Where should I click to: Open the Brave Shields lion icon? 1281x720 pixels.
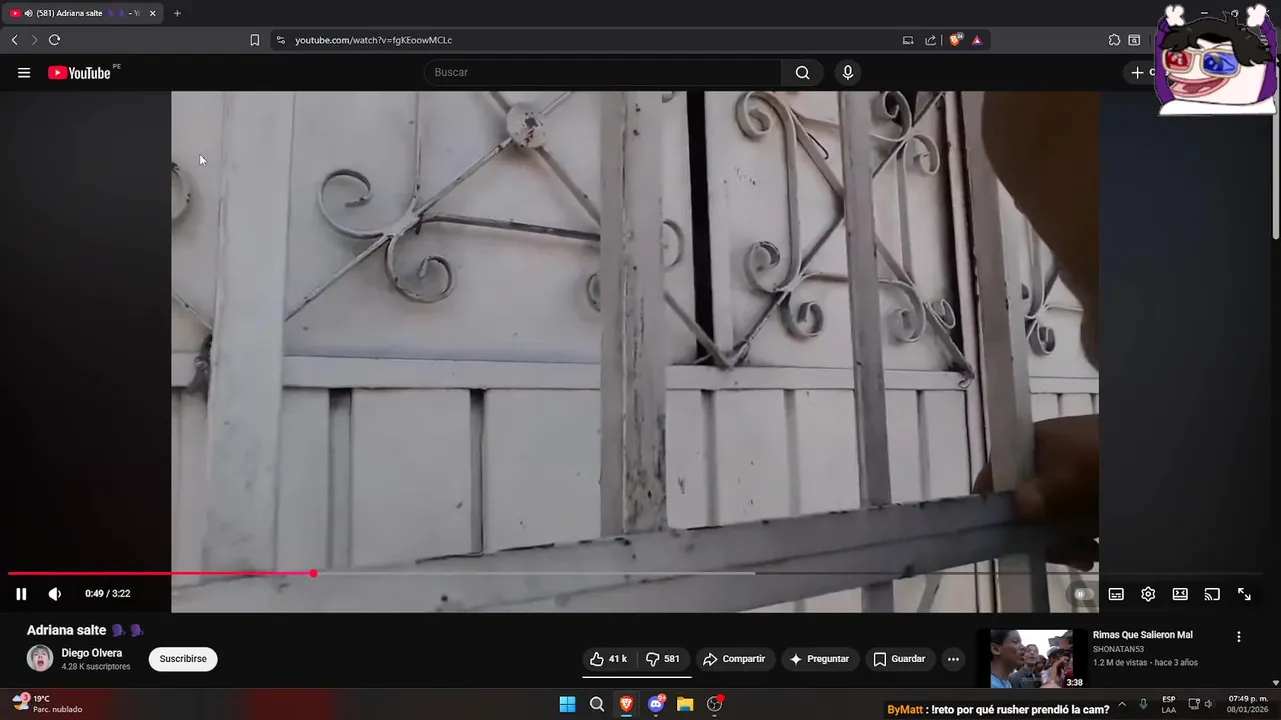click(956, 40)
